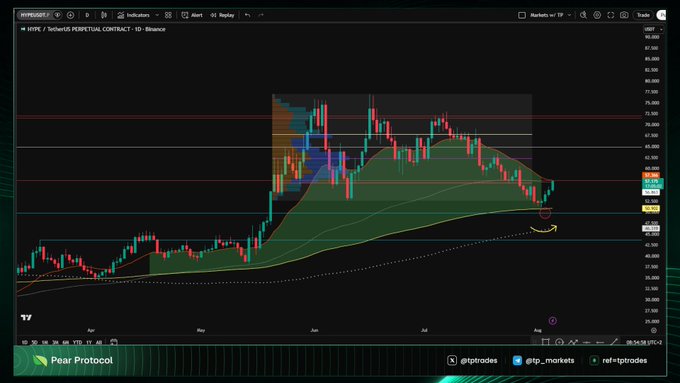The image size is (680, 383).
Task: Select the zigzag path drawing tool
Action: (573, 342)
